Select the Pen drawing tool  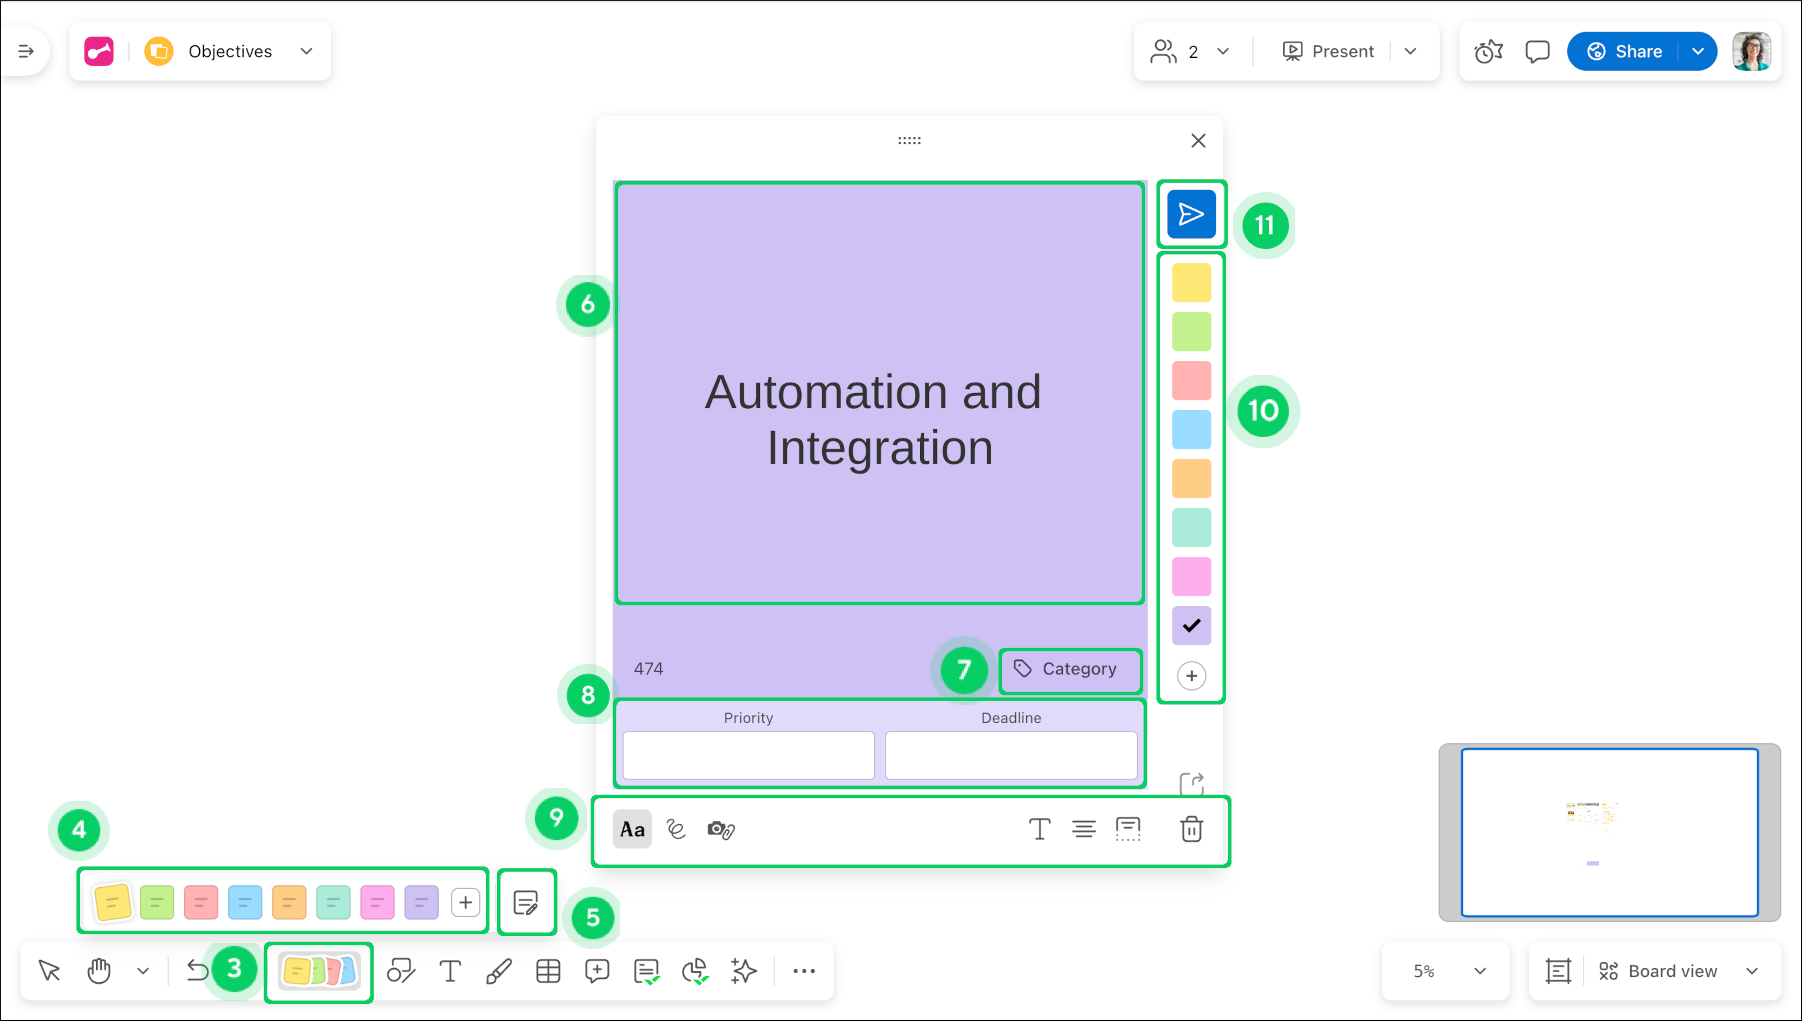tap(499, 971)
